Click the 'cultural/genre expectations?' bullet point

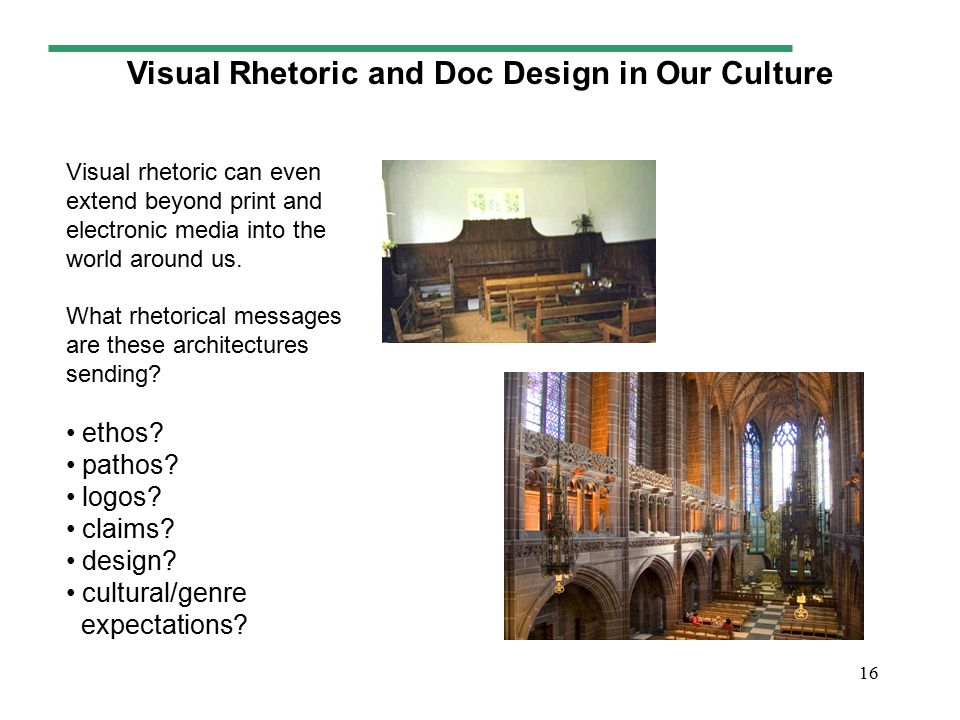(157, 609)
